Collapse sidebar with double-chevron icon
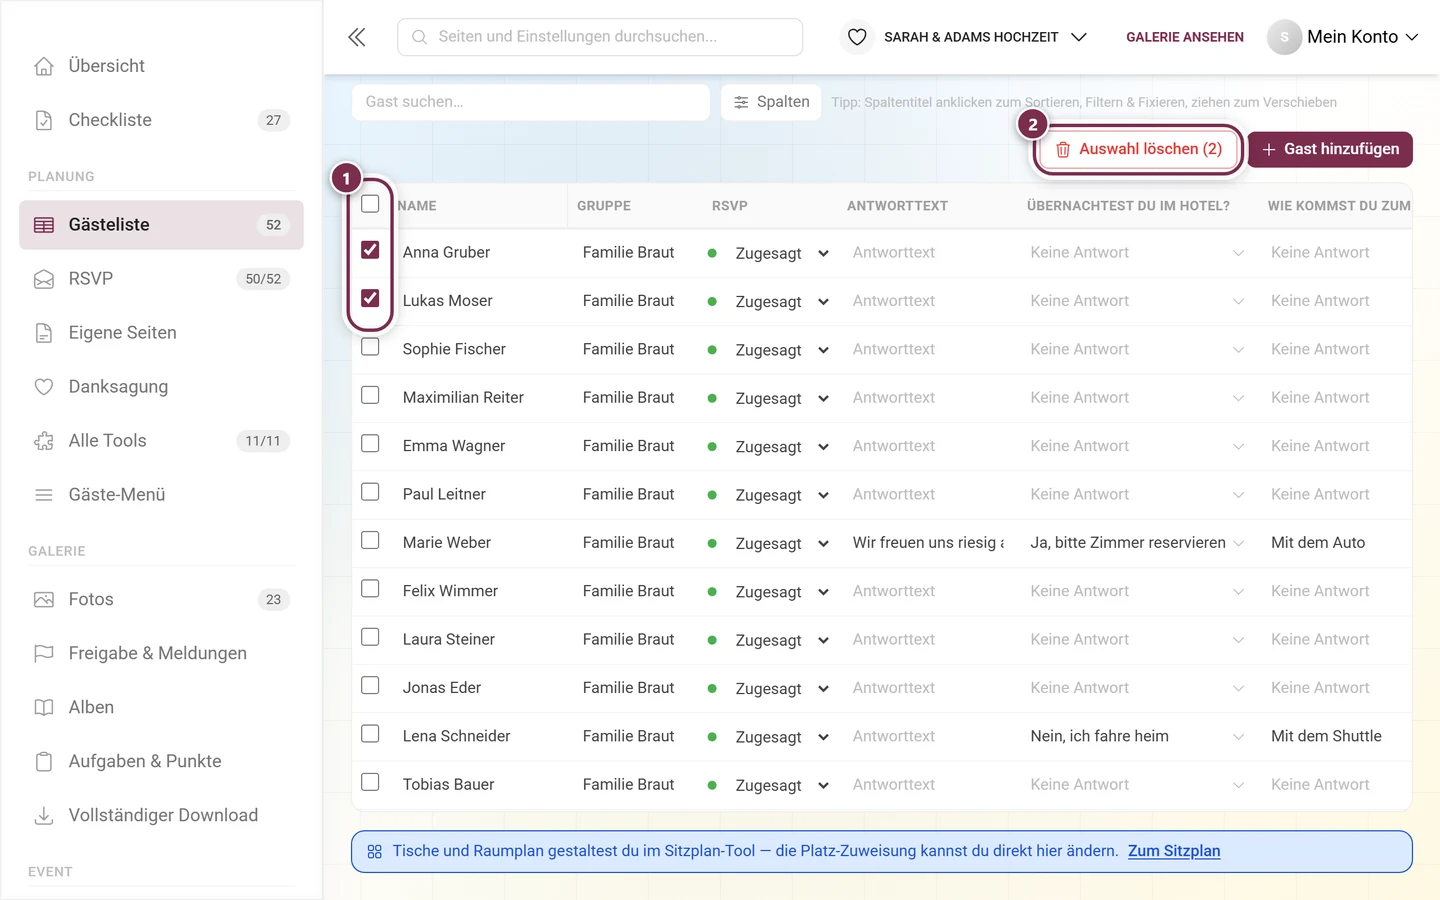The height and width of the screenshot is (900, 1440). click(357, 37)
